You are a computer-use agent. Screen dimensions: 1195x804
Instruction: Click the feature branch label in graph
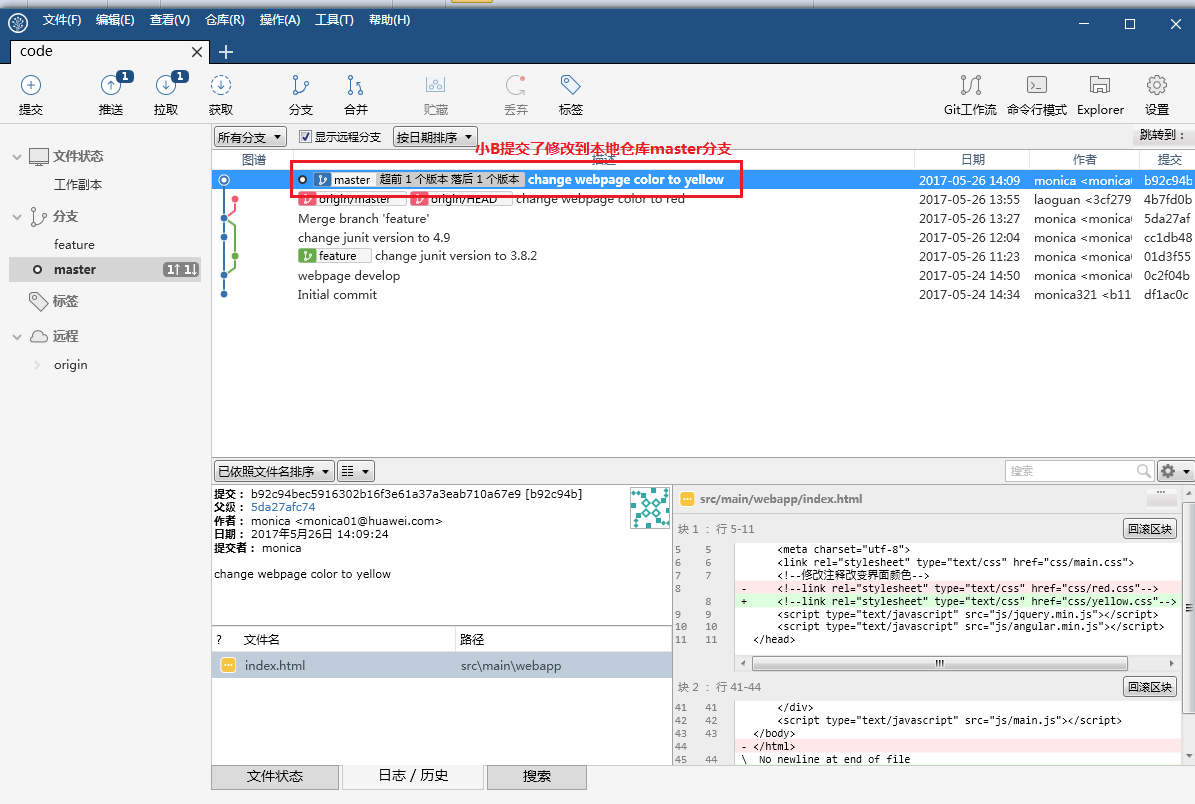pos(335,256)
